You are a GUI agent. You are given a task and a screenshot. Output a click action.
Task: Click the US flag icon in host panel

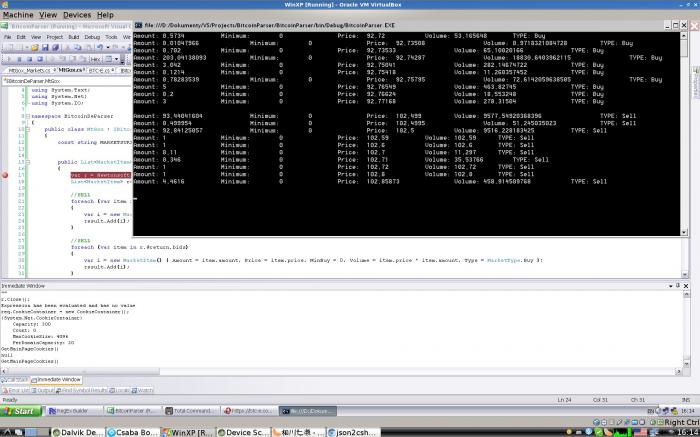click(x=640, y=432)
